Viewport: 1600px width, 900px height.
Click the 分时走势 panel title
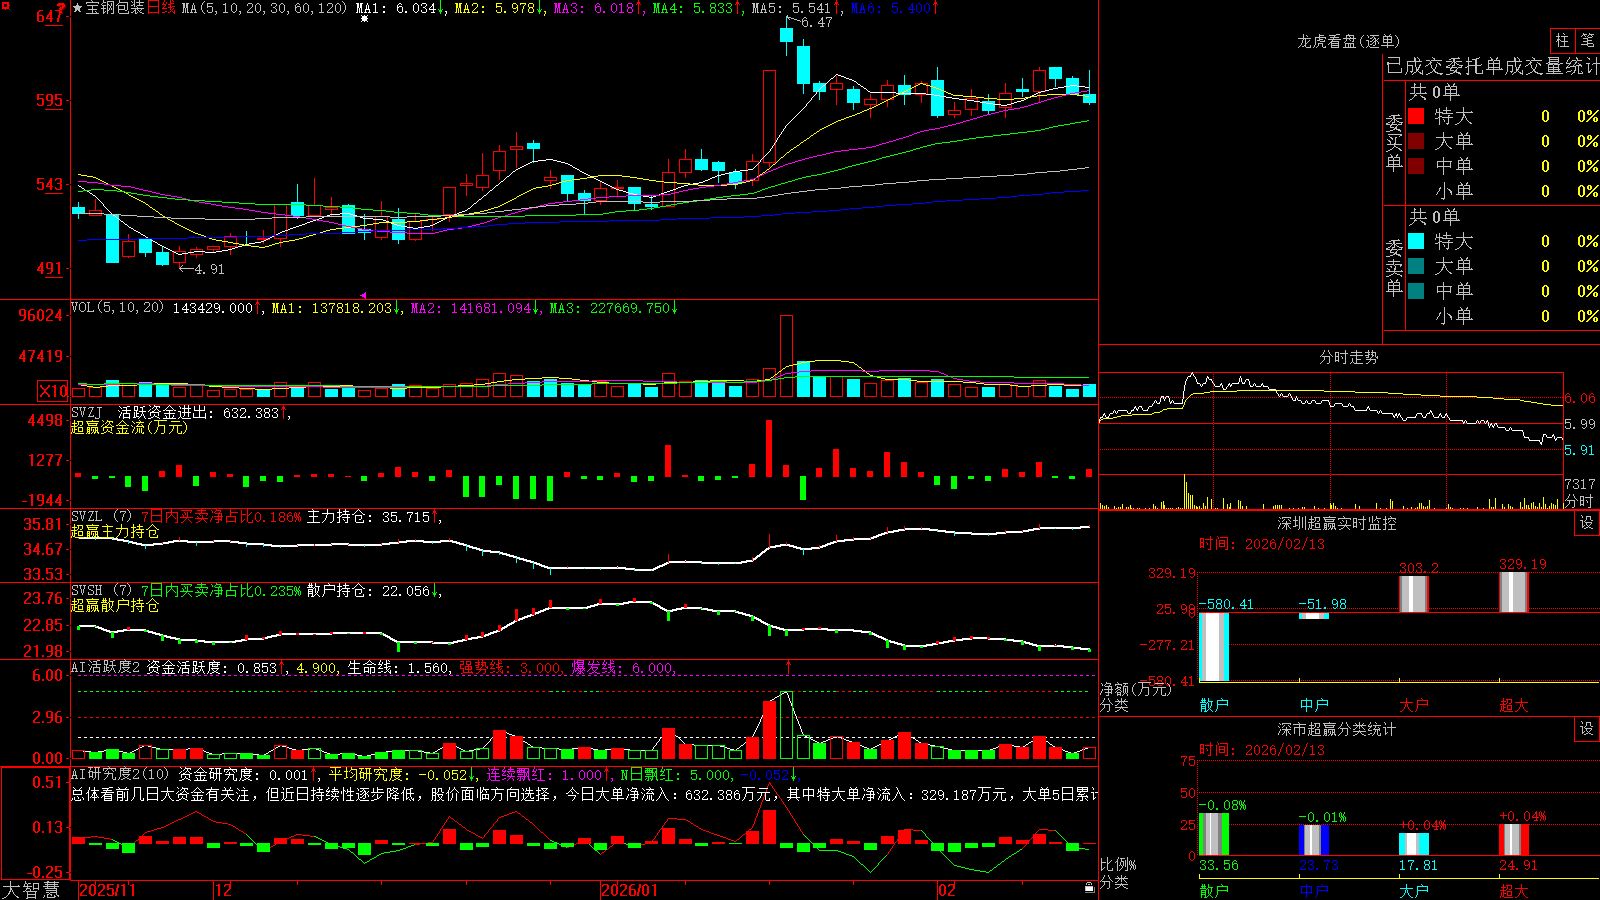coord(1348,357)
